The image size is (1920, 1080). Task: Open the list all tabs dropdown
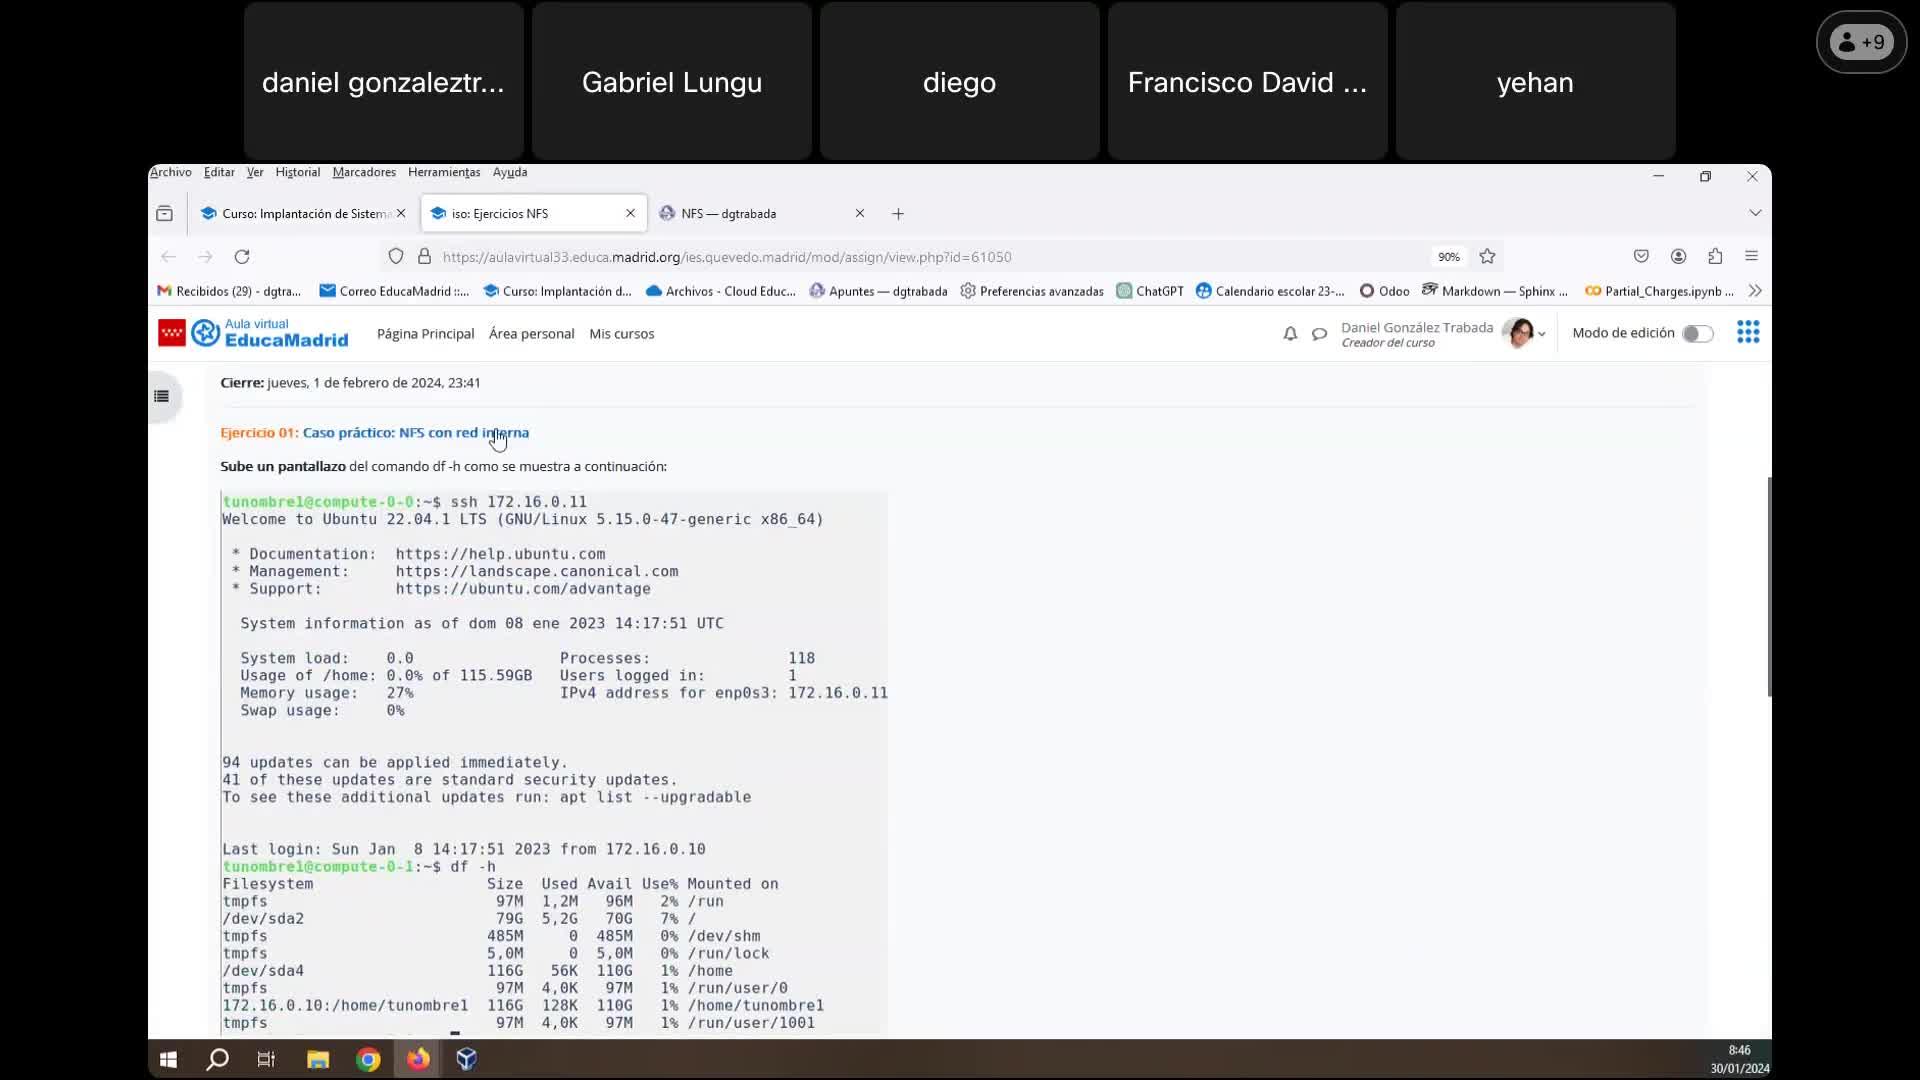pos(1754,213)
